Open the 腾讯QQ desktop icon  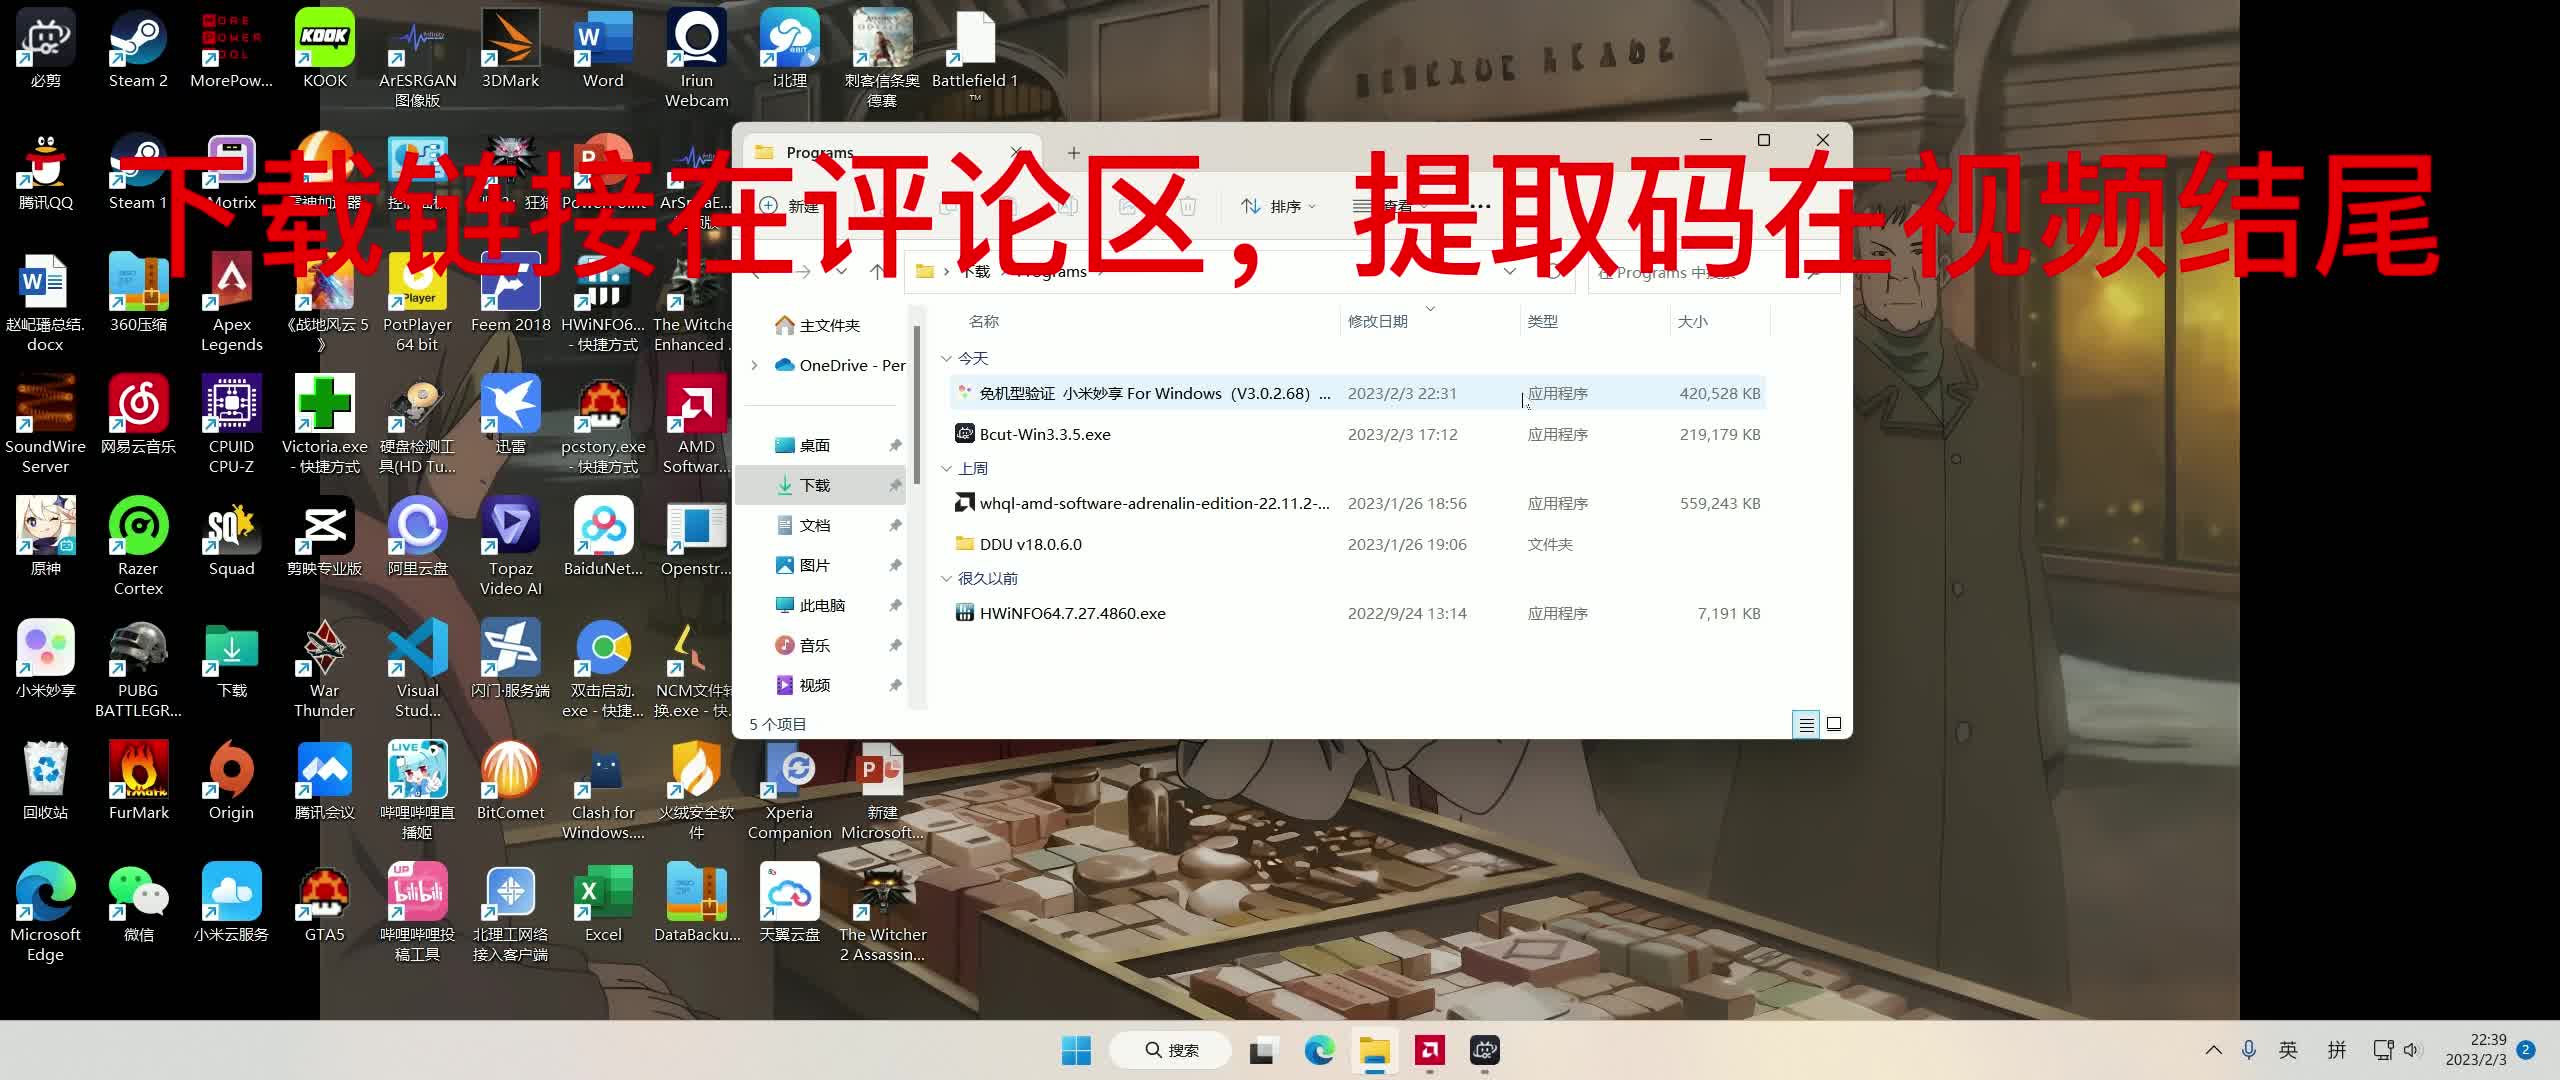[x=45, y=170]
